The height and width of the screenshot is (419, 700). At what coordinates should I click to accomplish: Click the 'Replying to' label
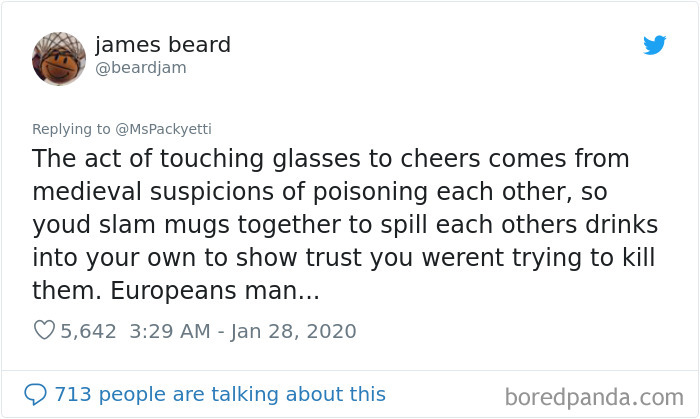[x=71, y=129]
